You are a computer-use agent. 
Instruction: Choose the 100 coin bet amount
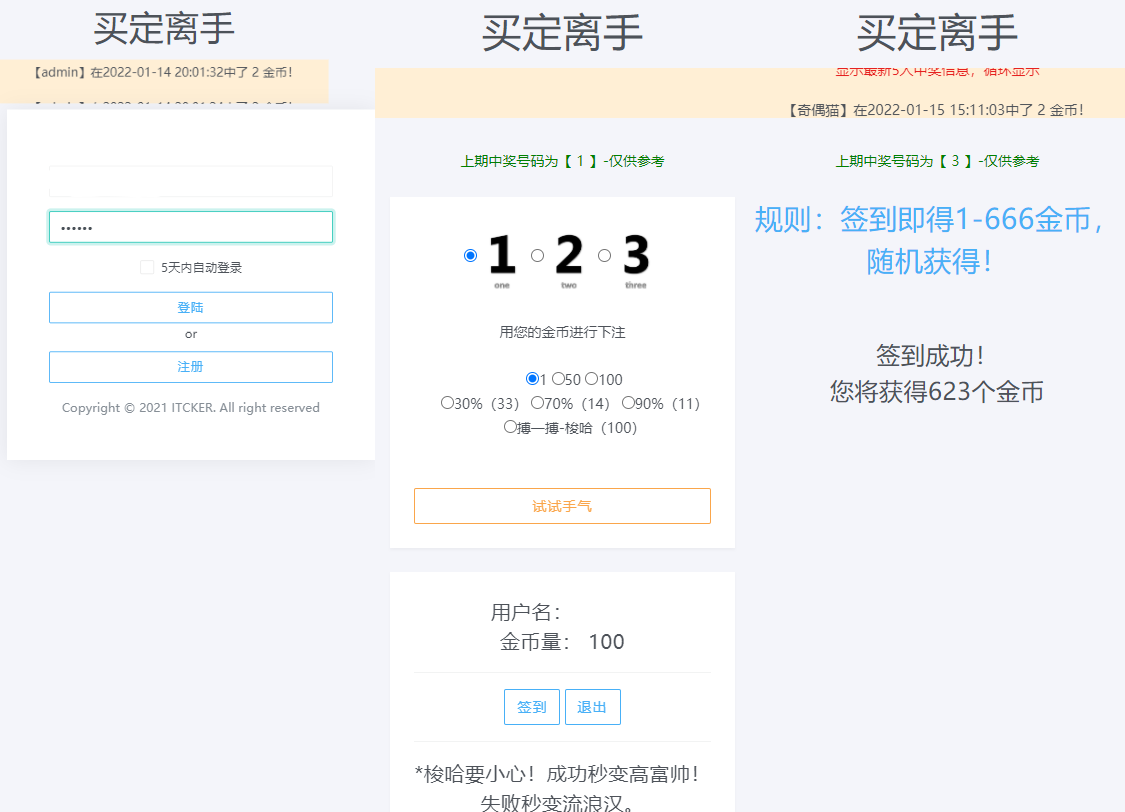(x=591, y=378)
